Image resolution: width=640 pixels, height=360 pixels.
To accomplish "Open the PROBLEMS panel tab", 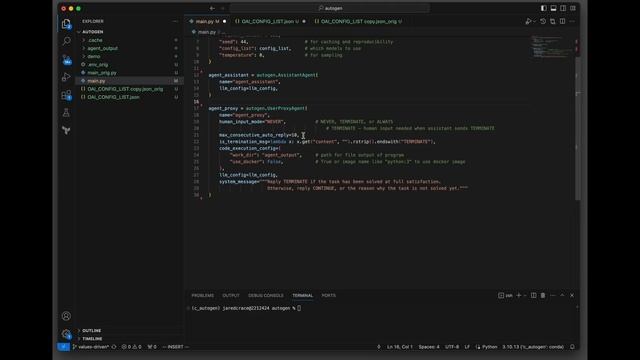I will click(x=202, y=296).
